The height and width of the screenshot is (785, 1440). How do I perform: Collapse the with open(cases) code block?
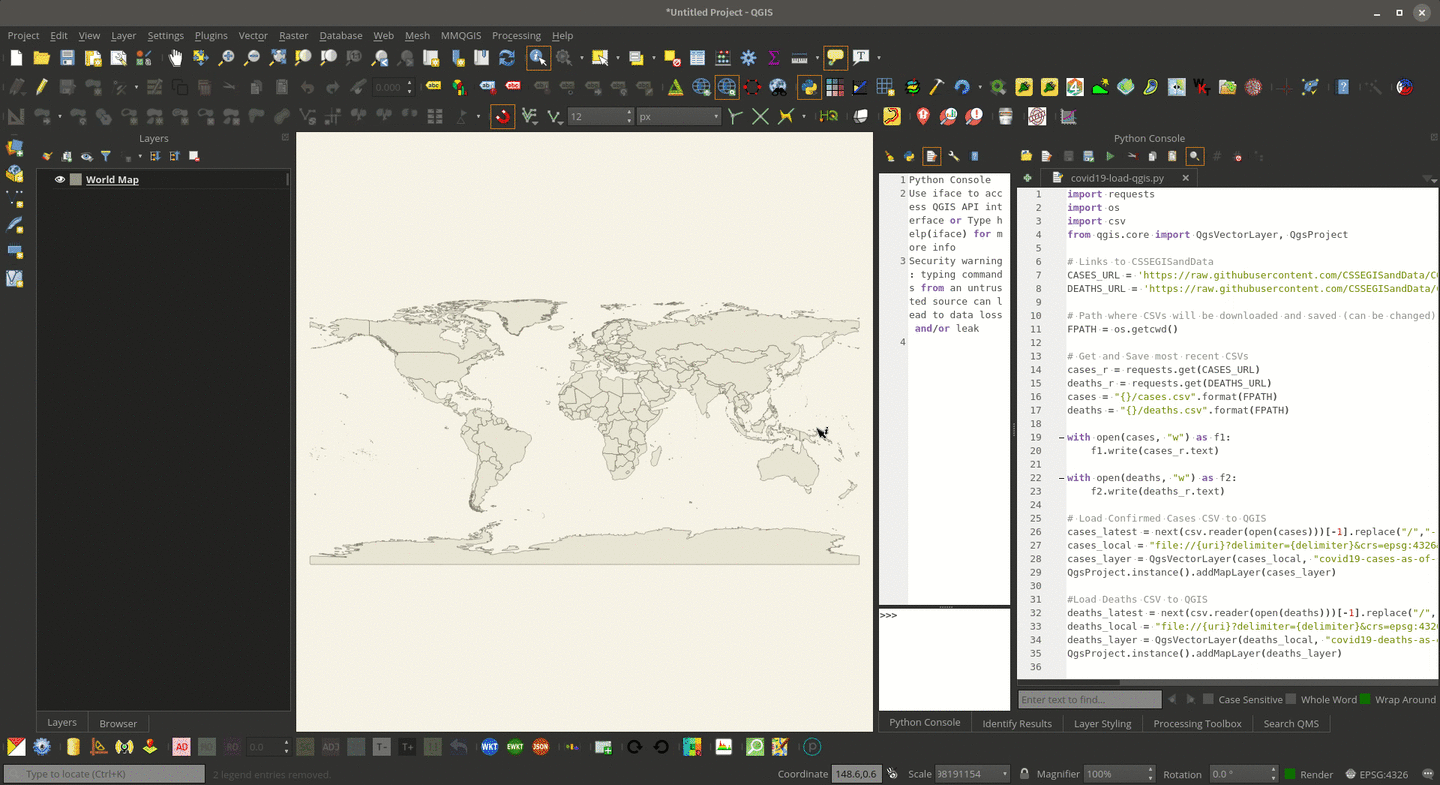pos(1061,437)
